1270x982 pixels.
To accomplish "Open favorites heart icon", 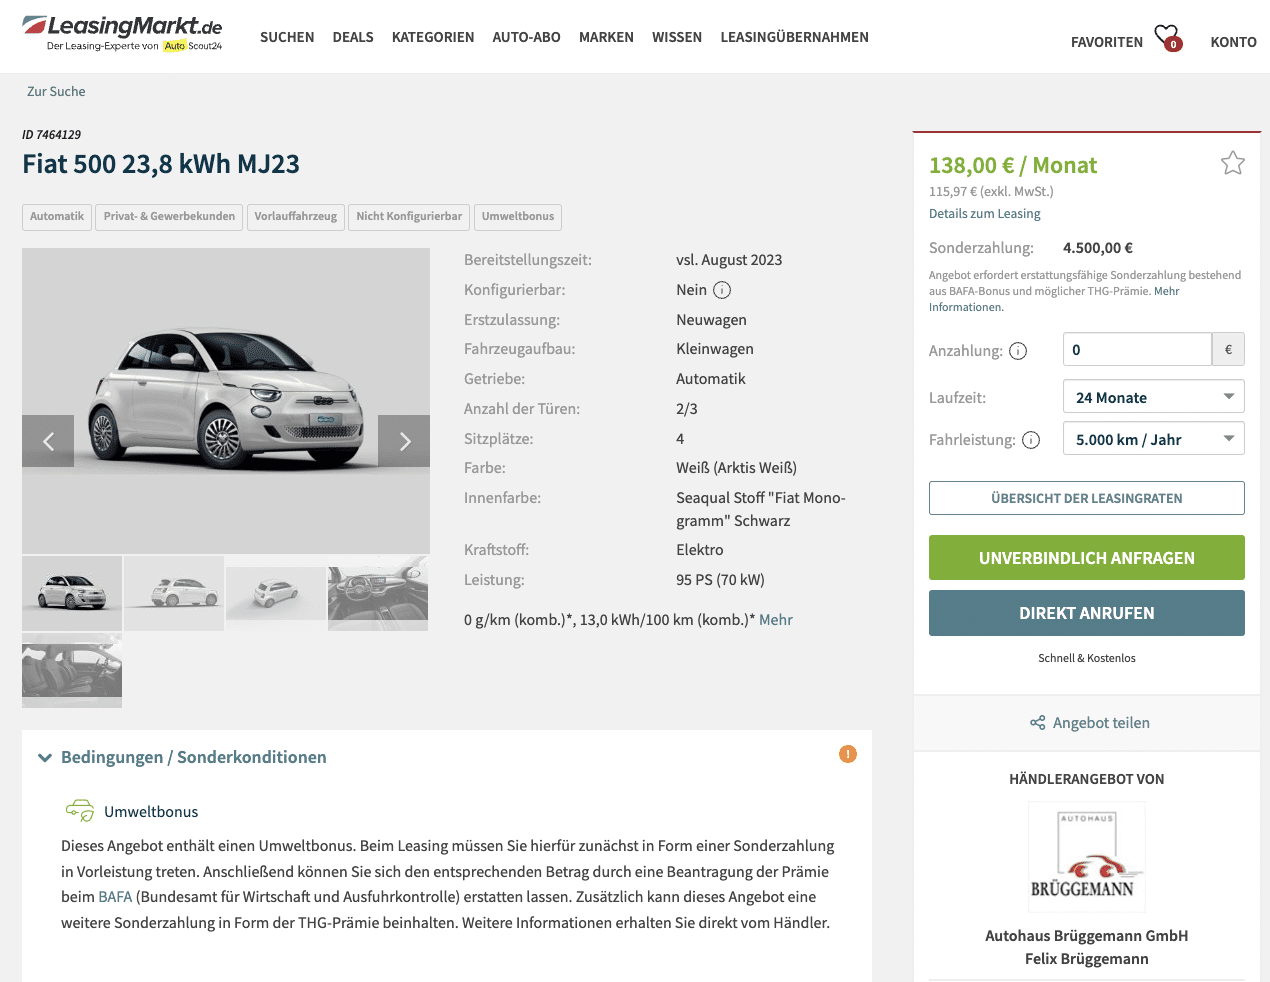I will tap(1168, 38).
